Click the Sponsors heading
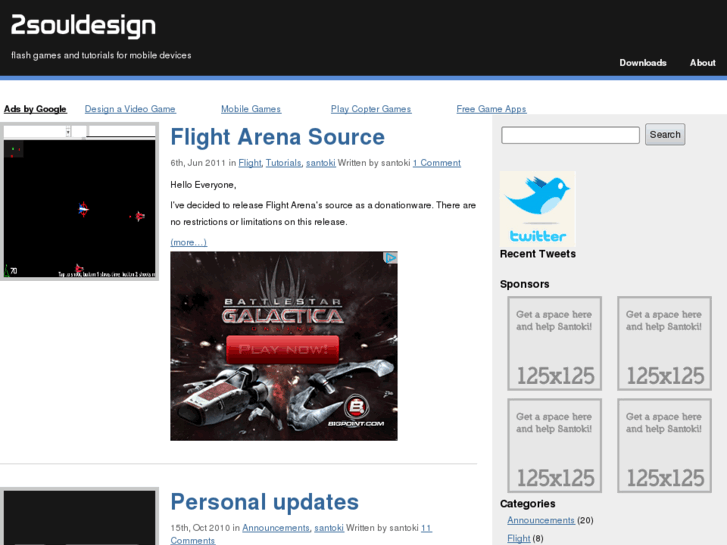This screenshot has height=545, width=727. 524,284
